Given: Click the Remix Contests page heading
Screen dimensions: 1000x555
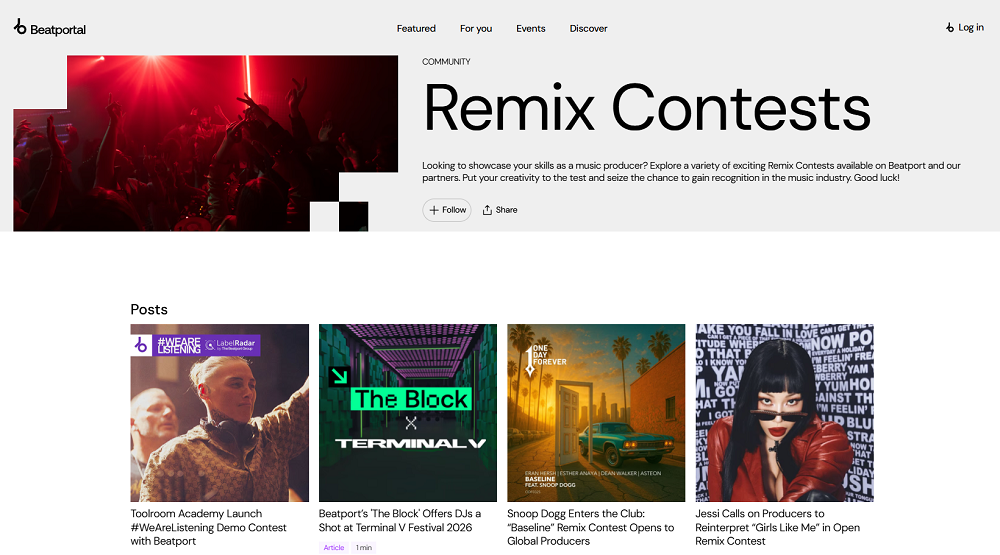Looking at the screenshot, I should coord(647,108).
